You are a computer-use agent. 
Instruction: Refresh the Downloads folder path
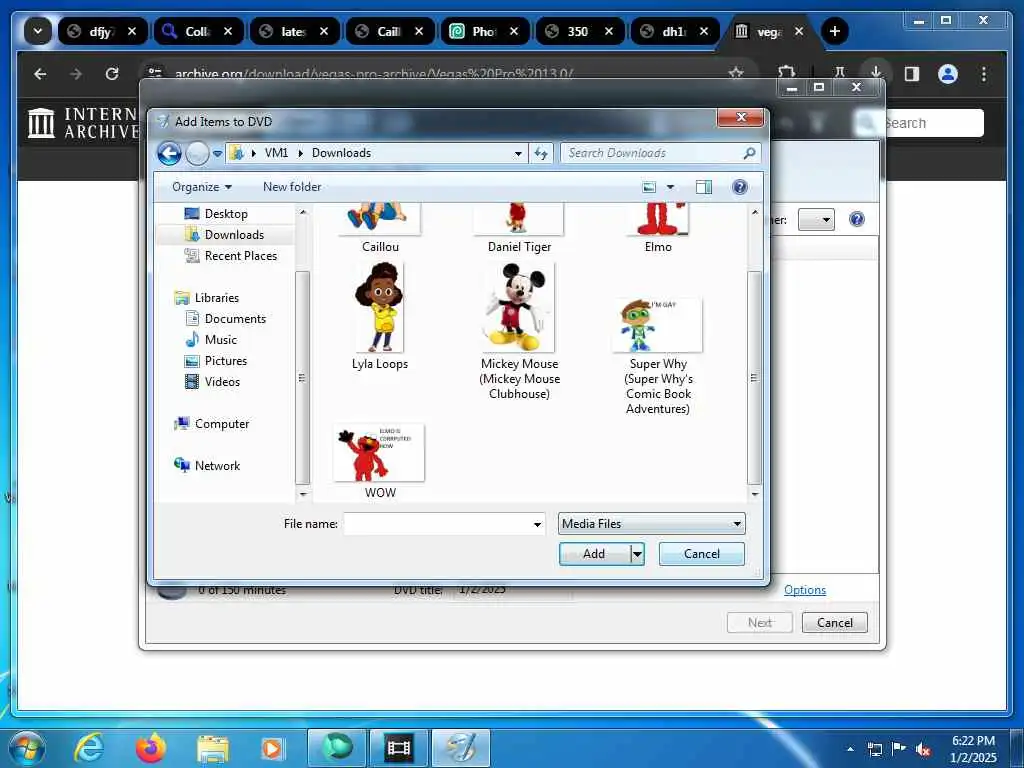click(541, 153)
